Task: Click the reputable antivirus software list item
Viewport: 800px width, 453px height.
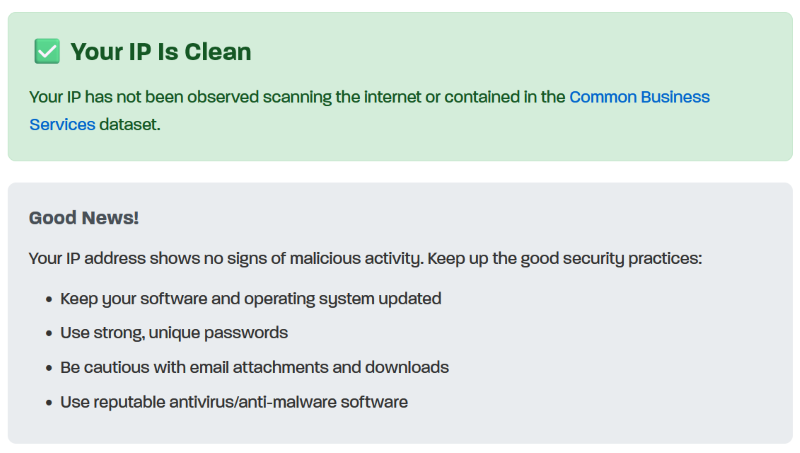Action: pos(234,402)
